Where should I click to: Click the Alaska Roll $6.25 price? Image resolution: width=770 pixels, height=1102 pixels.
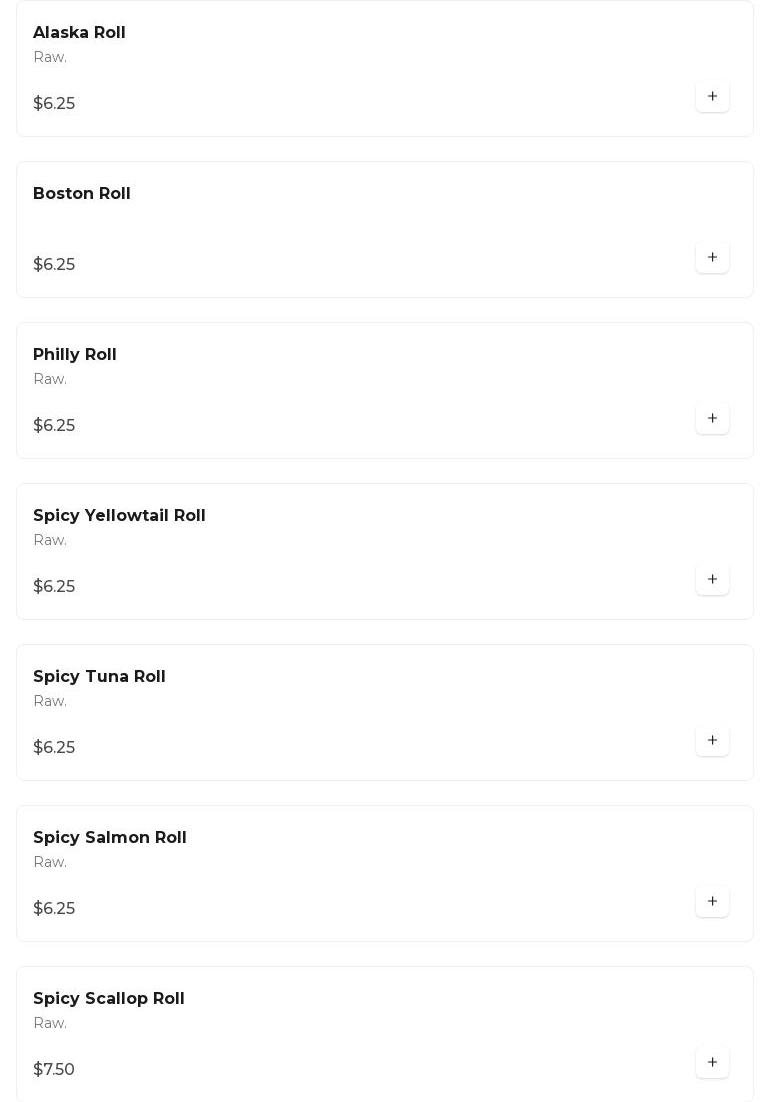[x=54, y=104]
